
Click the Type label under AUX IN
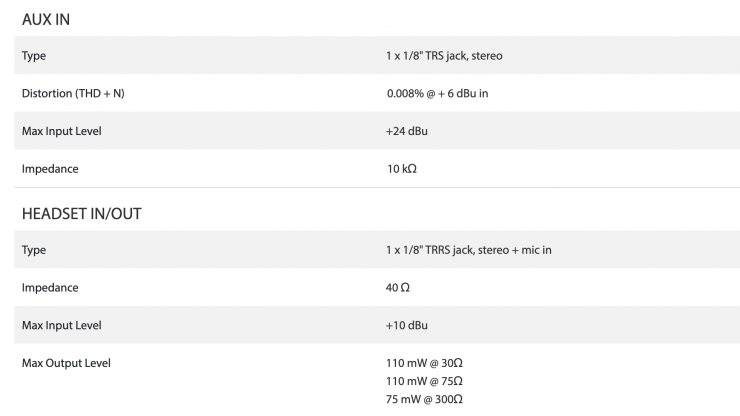(34, 55)
